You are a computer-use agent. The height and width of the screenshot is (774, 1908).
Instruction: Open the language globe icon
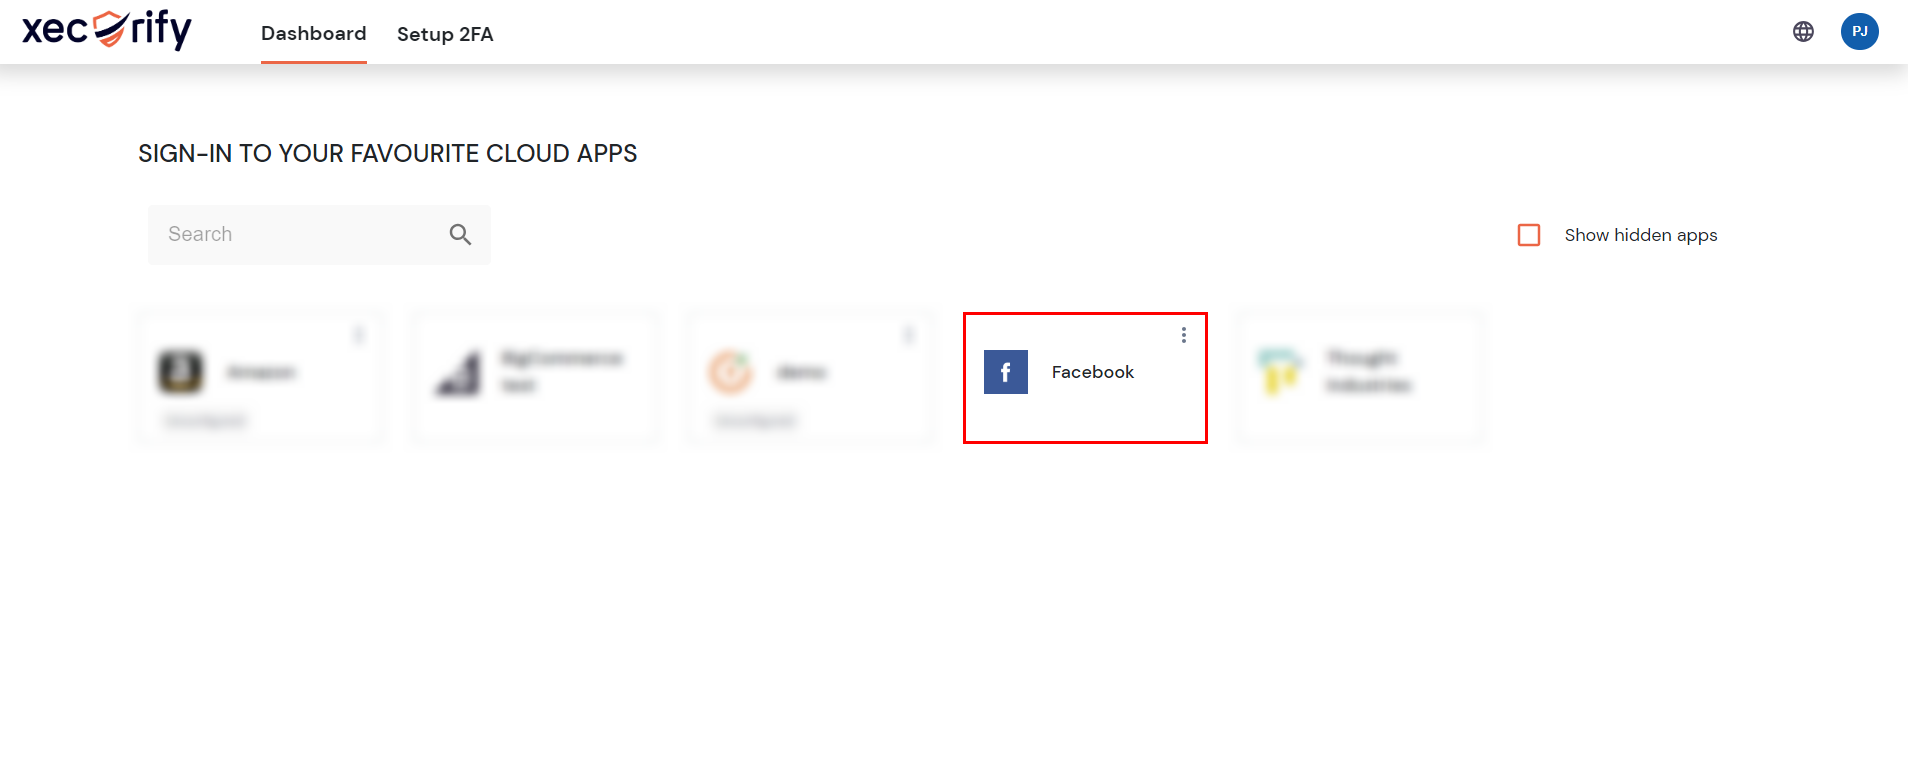point(1803,32)
